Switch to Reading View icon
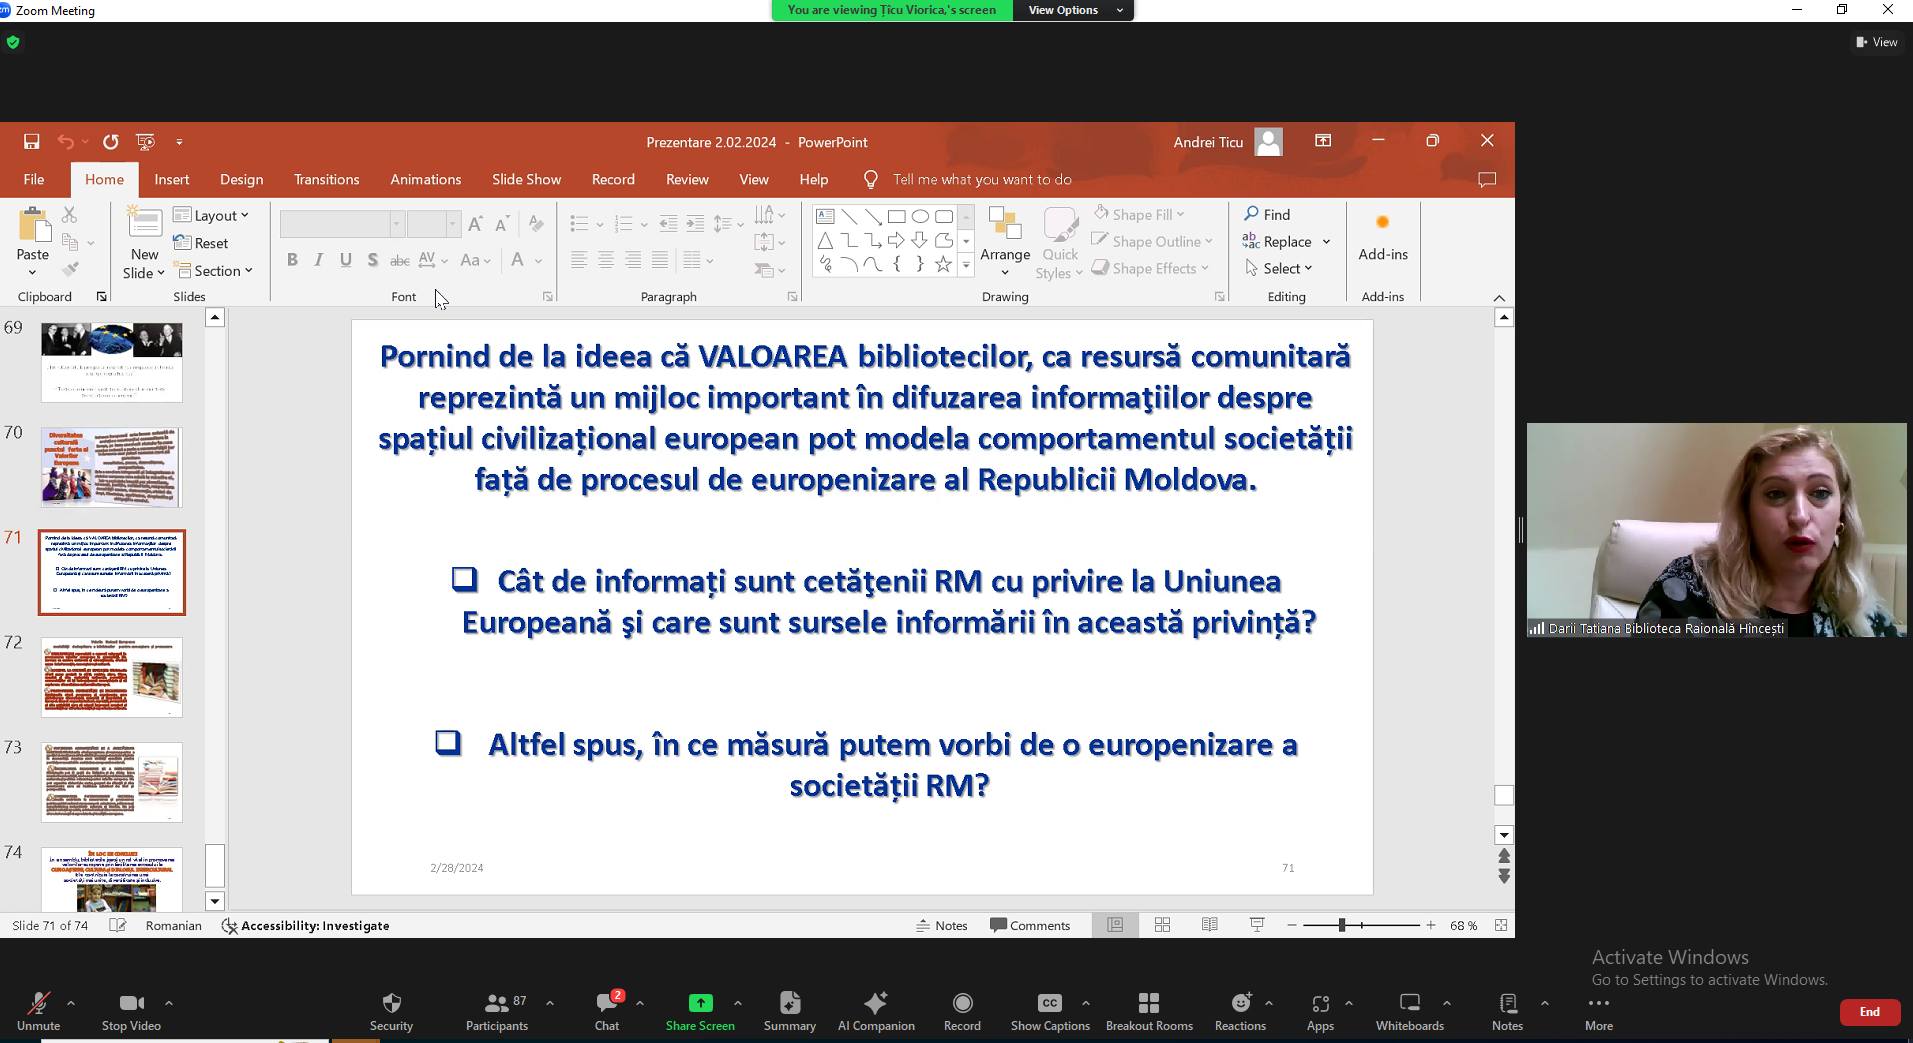 [x=1210, y=925]
